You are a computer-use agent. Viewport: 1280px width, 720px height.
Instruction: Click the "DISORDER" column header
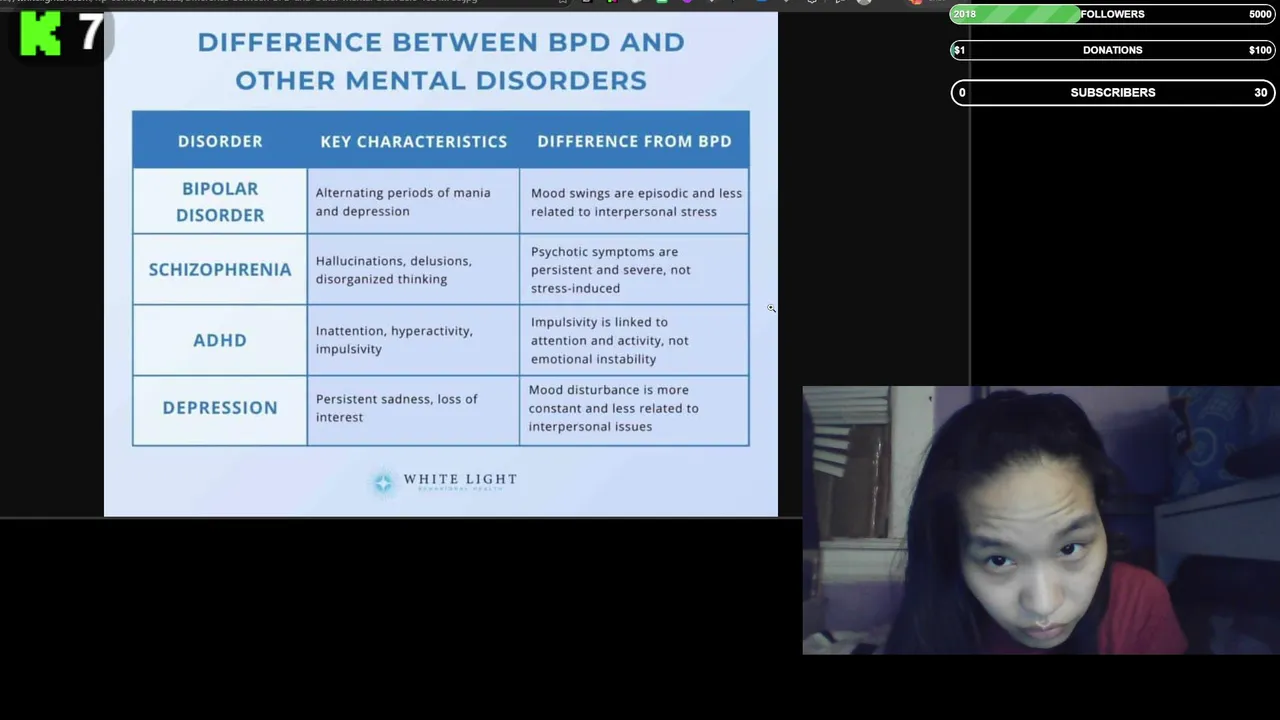[220, 141]
